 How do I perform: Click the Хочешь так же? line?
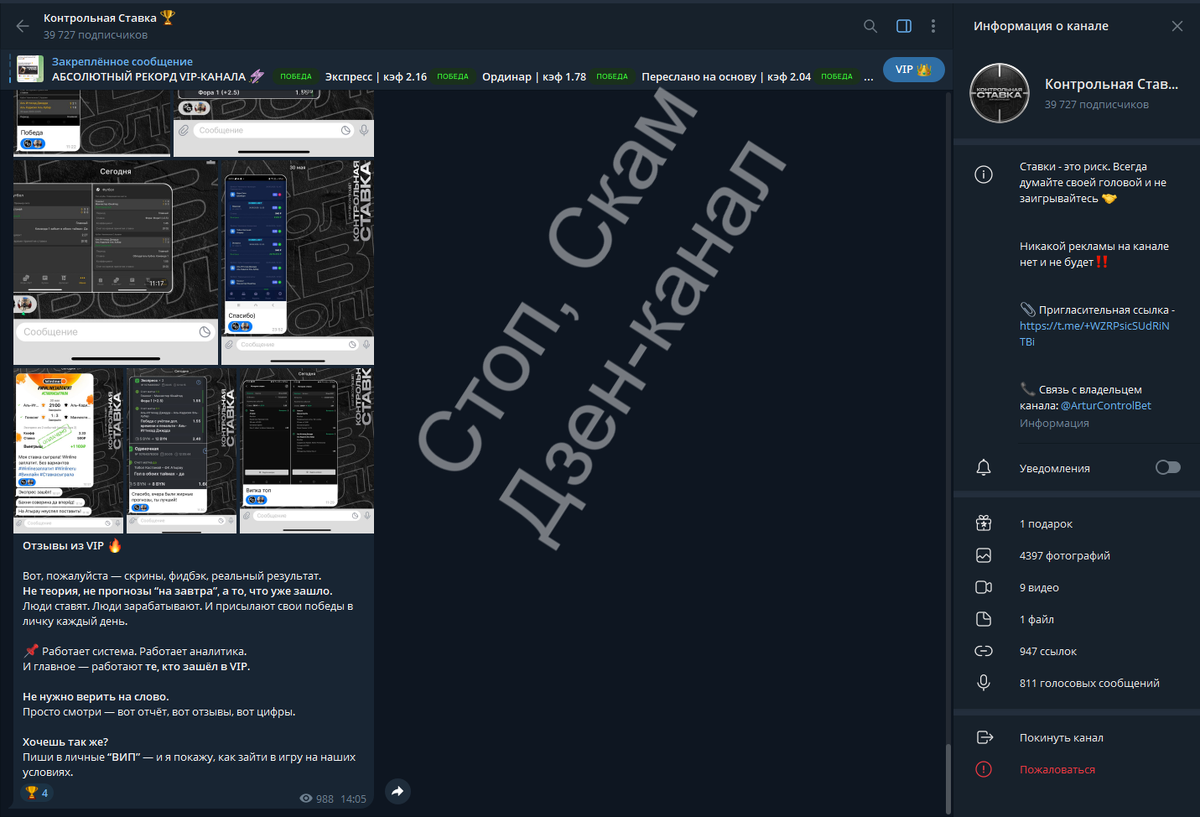coord(66,741)
